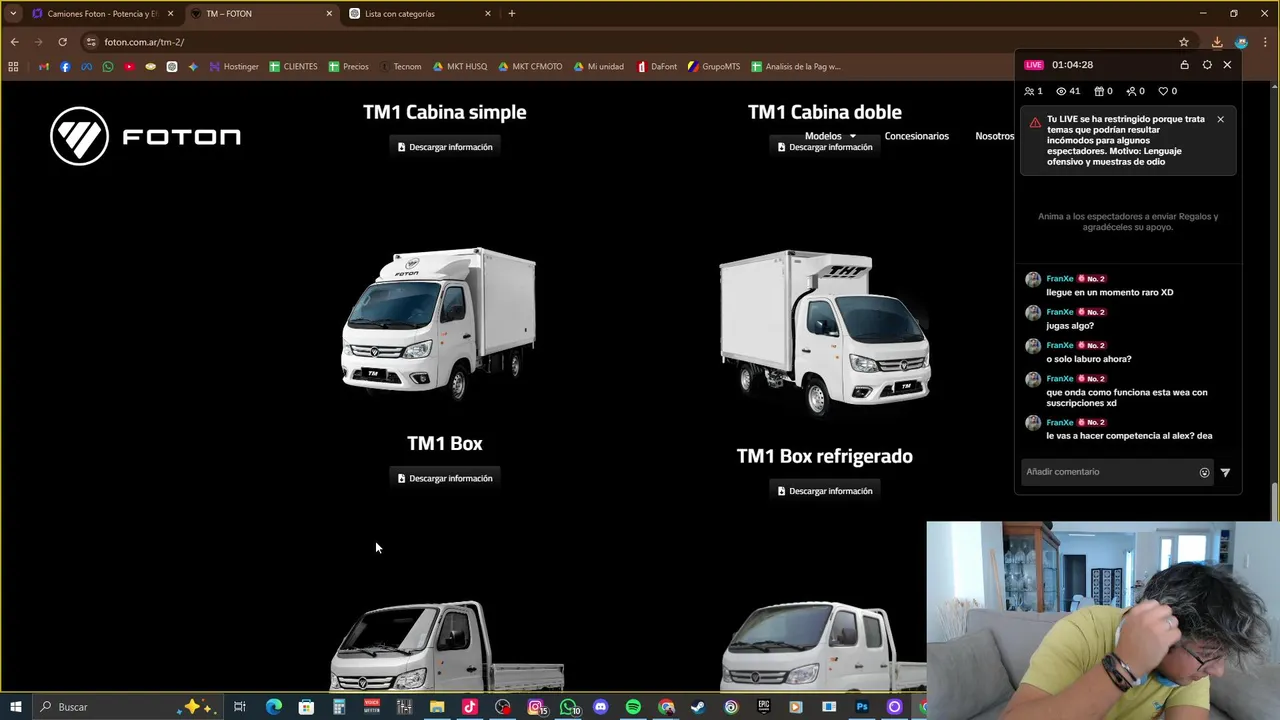Open the Hostinger bookmark
This screenshot has width=1280, height=720.
tap(234, 67)
